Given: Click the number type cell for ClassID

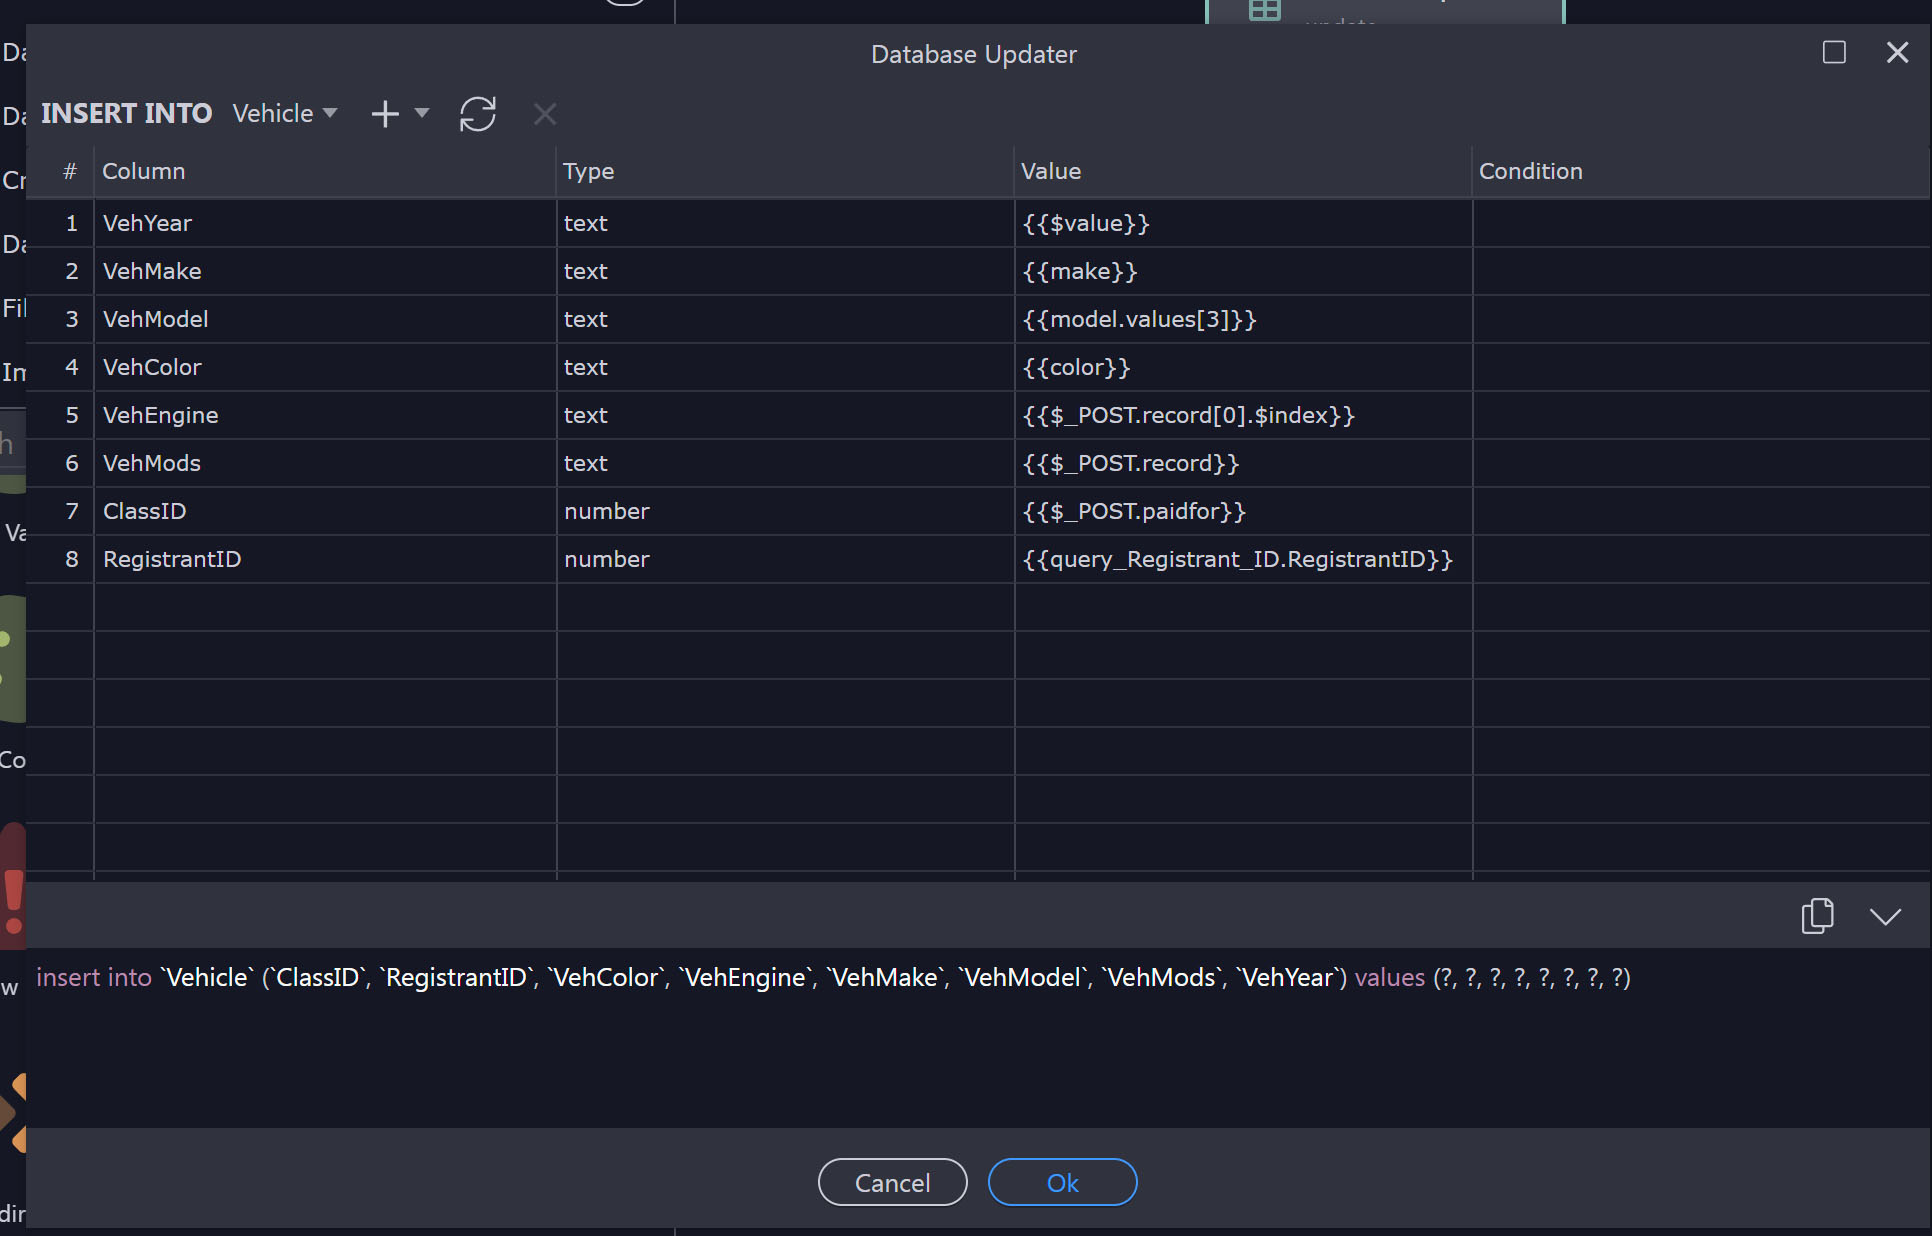Looking at the screenshot, I should [x=785, y=511].
